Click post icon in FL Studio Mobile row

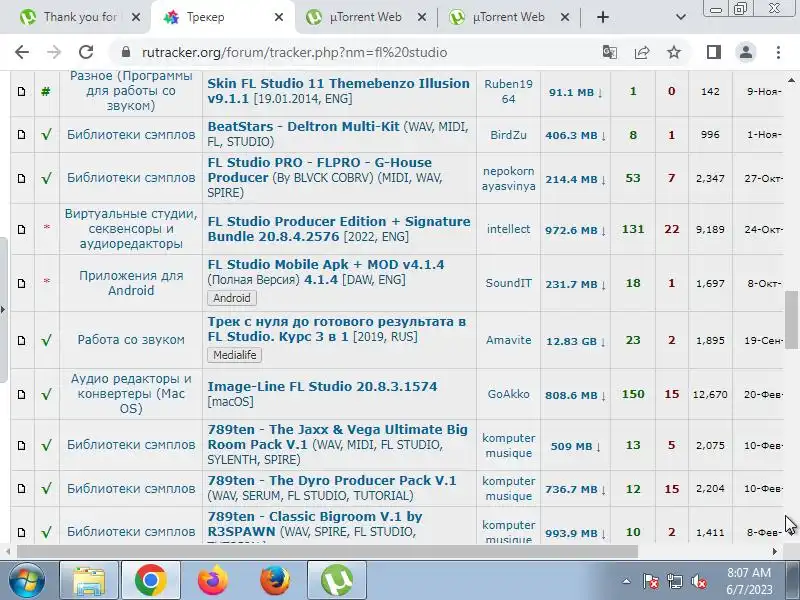pos(21,283)
